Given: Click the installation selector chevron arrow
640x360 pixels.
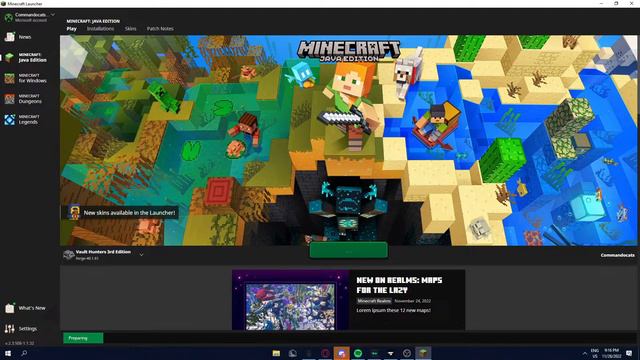Looking at the screenshot, I should click(141, 255).
